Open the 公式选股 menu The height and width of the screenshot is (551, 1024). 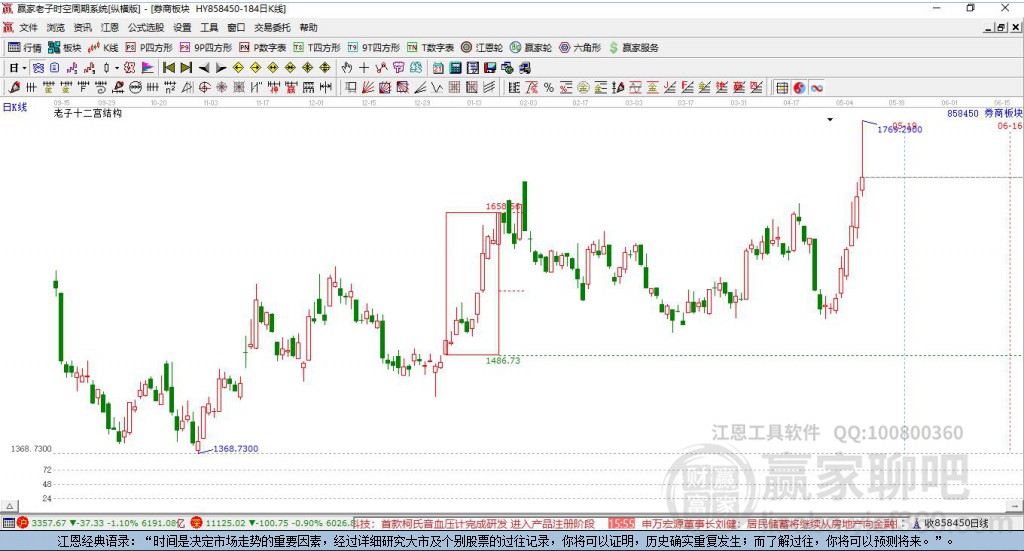[146, 27]
